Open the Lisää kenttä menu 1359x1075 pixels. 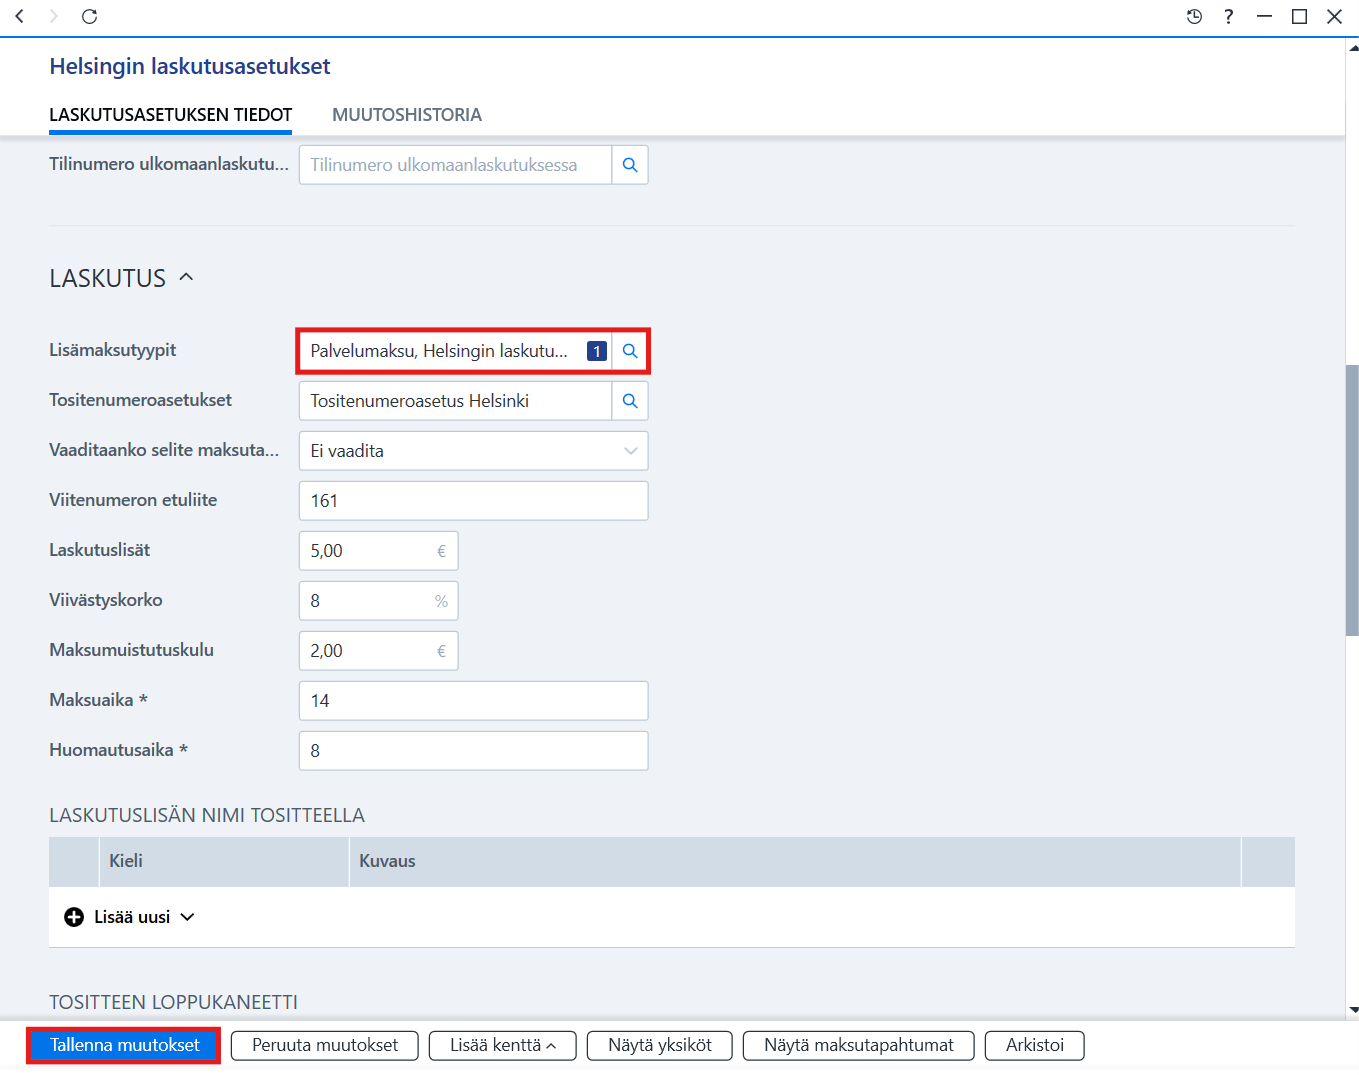click(x=502, y=1045)
